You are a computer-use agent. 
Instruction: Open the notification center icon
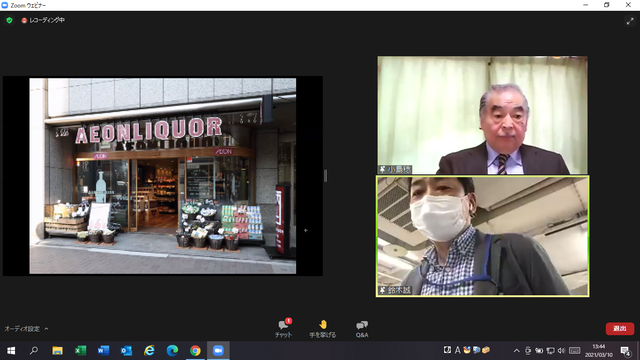point(626,351)
